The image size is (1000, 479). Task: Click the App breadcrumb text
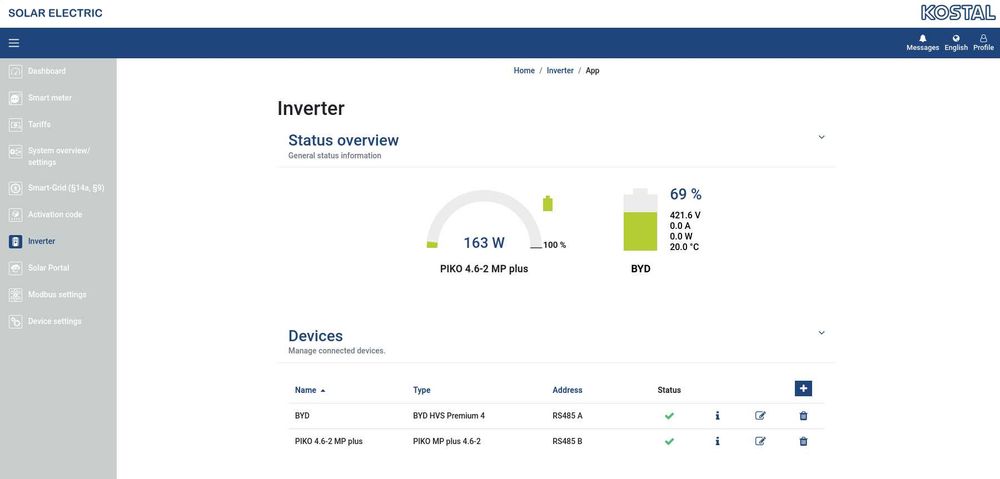592,71
